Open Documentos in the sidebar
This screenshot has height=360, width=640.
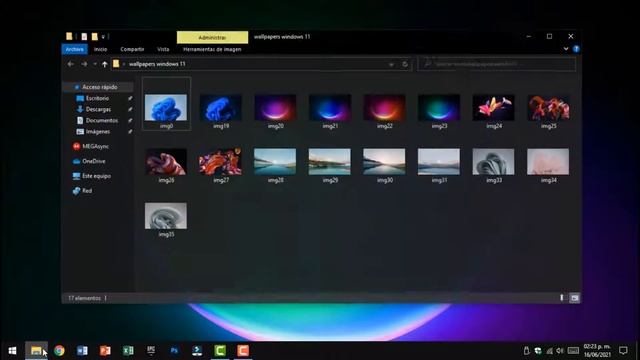pos(102,120)
